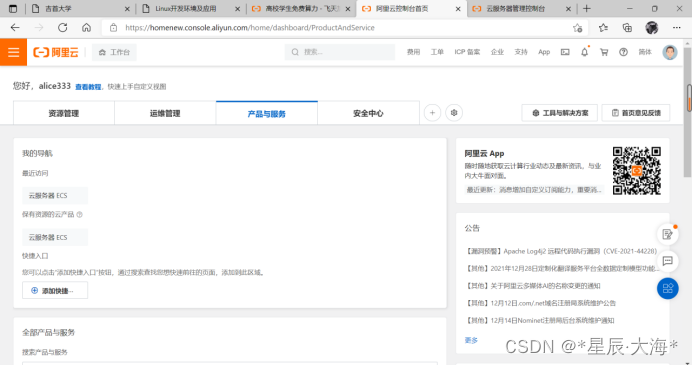This screenshot has width=693, height=365.
Task: Open the 2021年12月28日 translation service notice
Action: 562,268
